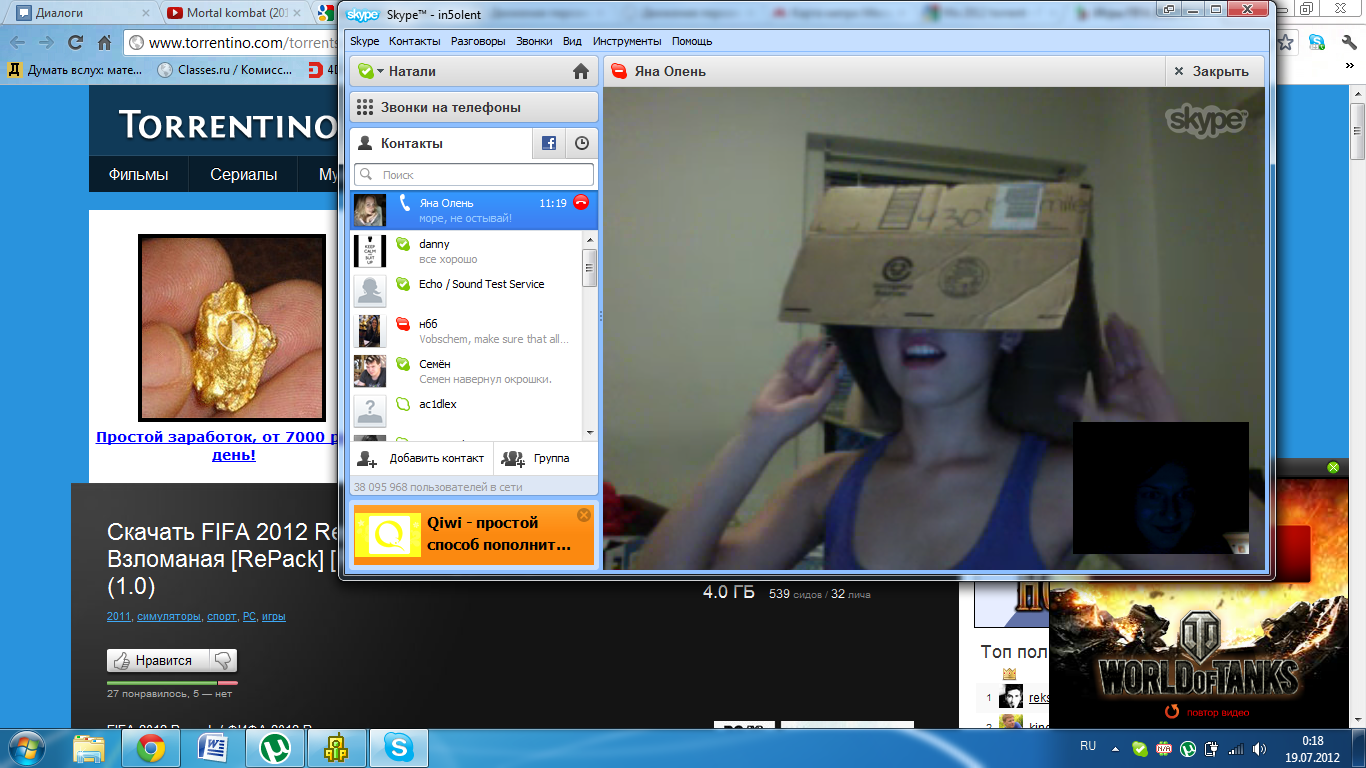Screen dimensions: 1366x768
Task: Show hidden tray icons arrow
Action: pyautogui.click(x=1114, y=747)
